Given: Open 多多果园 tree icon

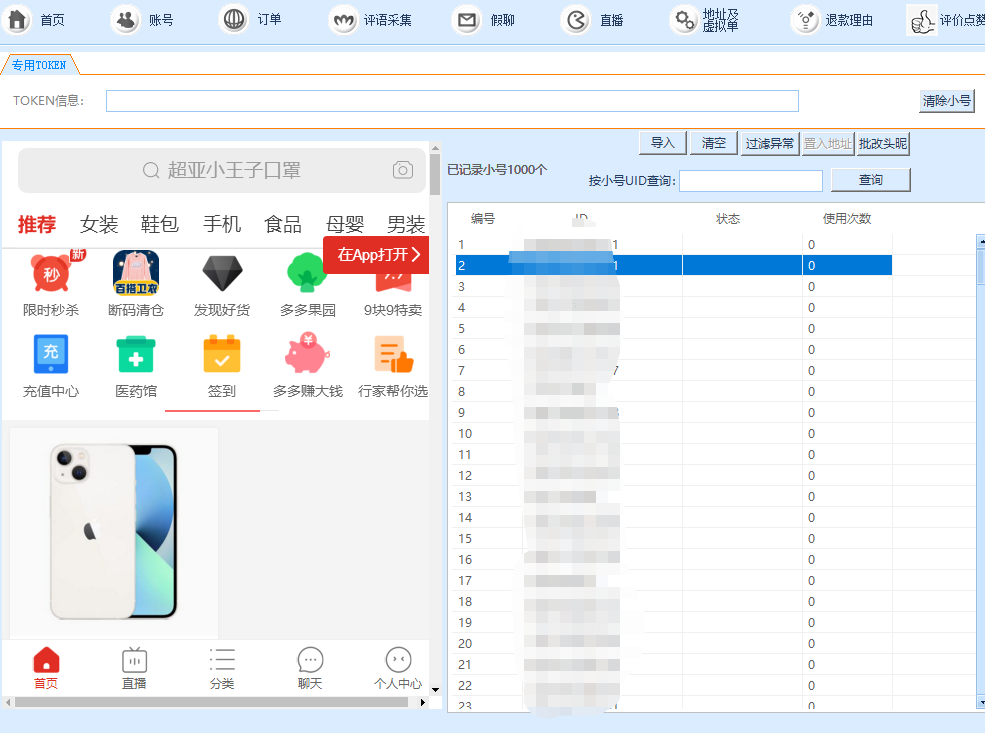Looking at the screenshot, I should (x=307, y=273).
